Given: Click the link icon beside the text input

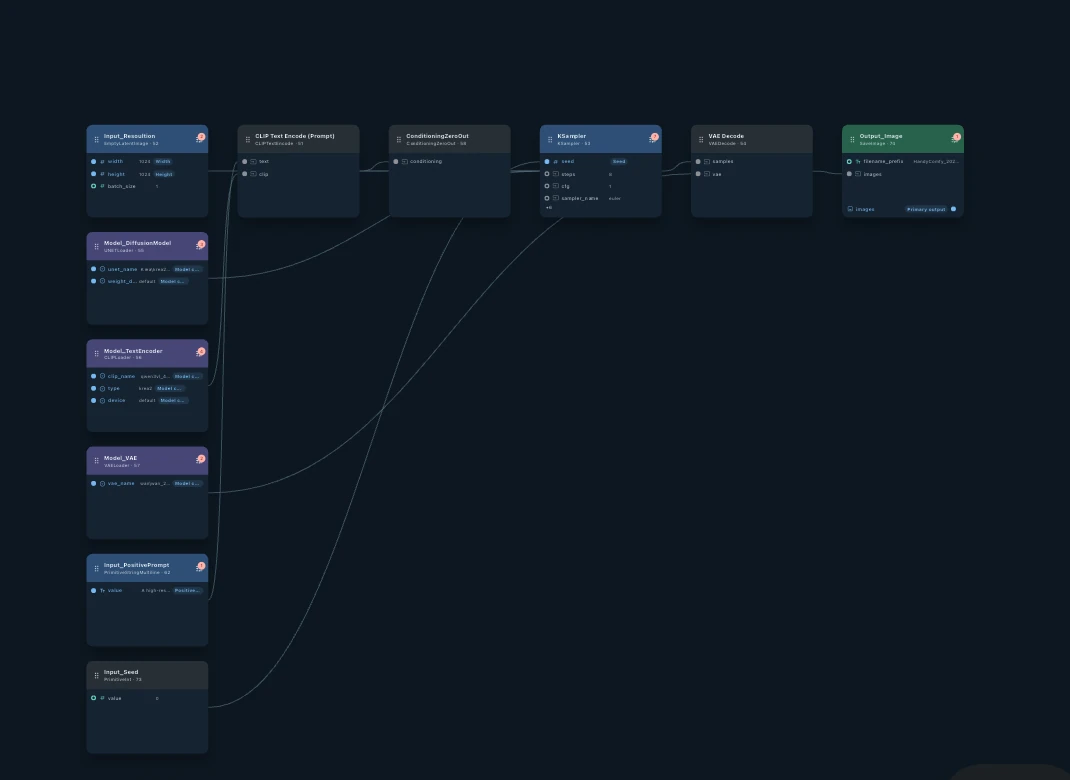Looking at the screenshot, I should (253, 162).
